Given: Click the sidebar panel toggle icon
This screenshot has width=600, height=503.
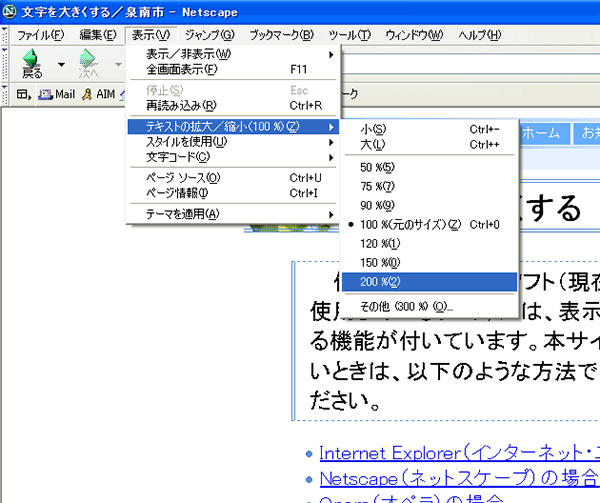Looking at the screenshot, I should (24, 94).
